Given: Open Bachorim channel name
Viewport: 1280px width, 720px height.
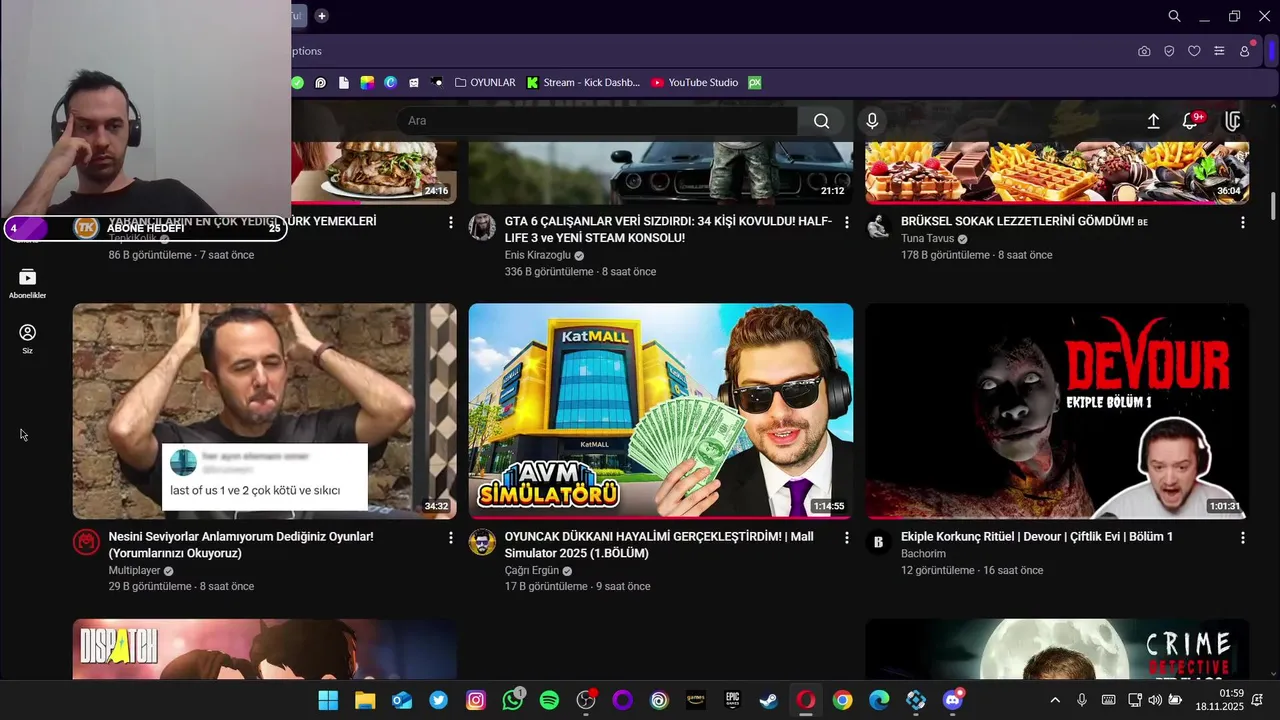Looking at the screenshot, I should [x=923, y=554].
